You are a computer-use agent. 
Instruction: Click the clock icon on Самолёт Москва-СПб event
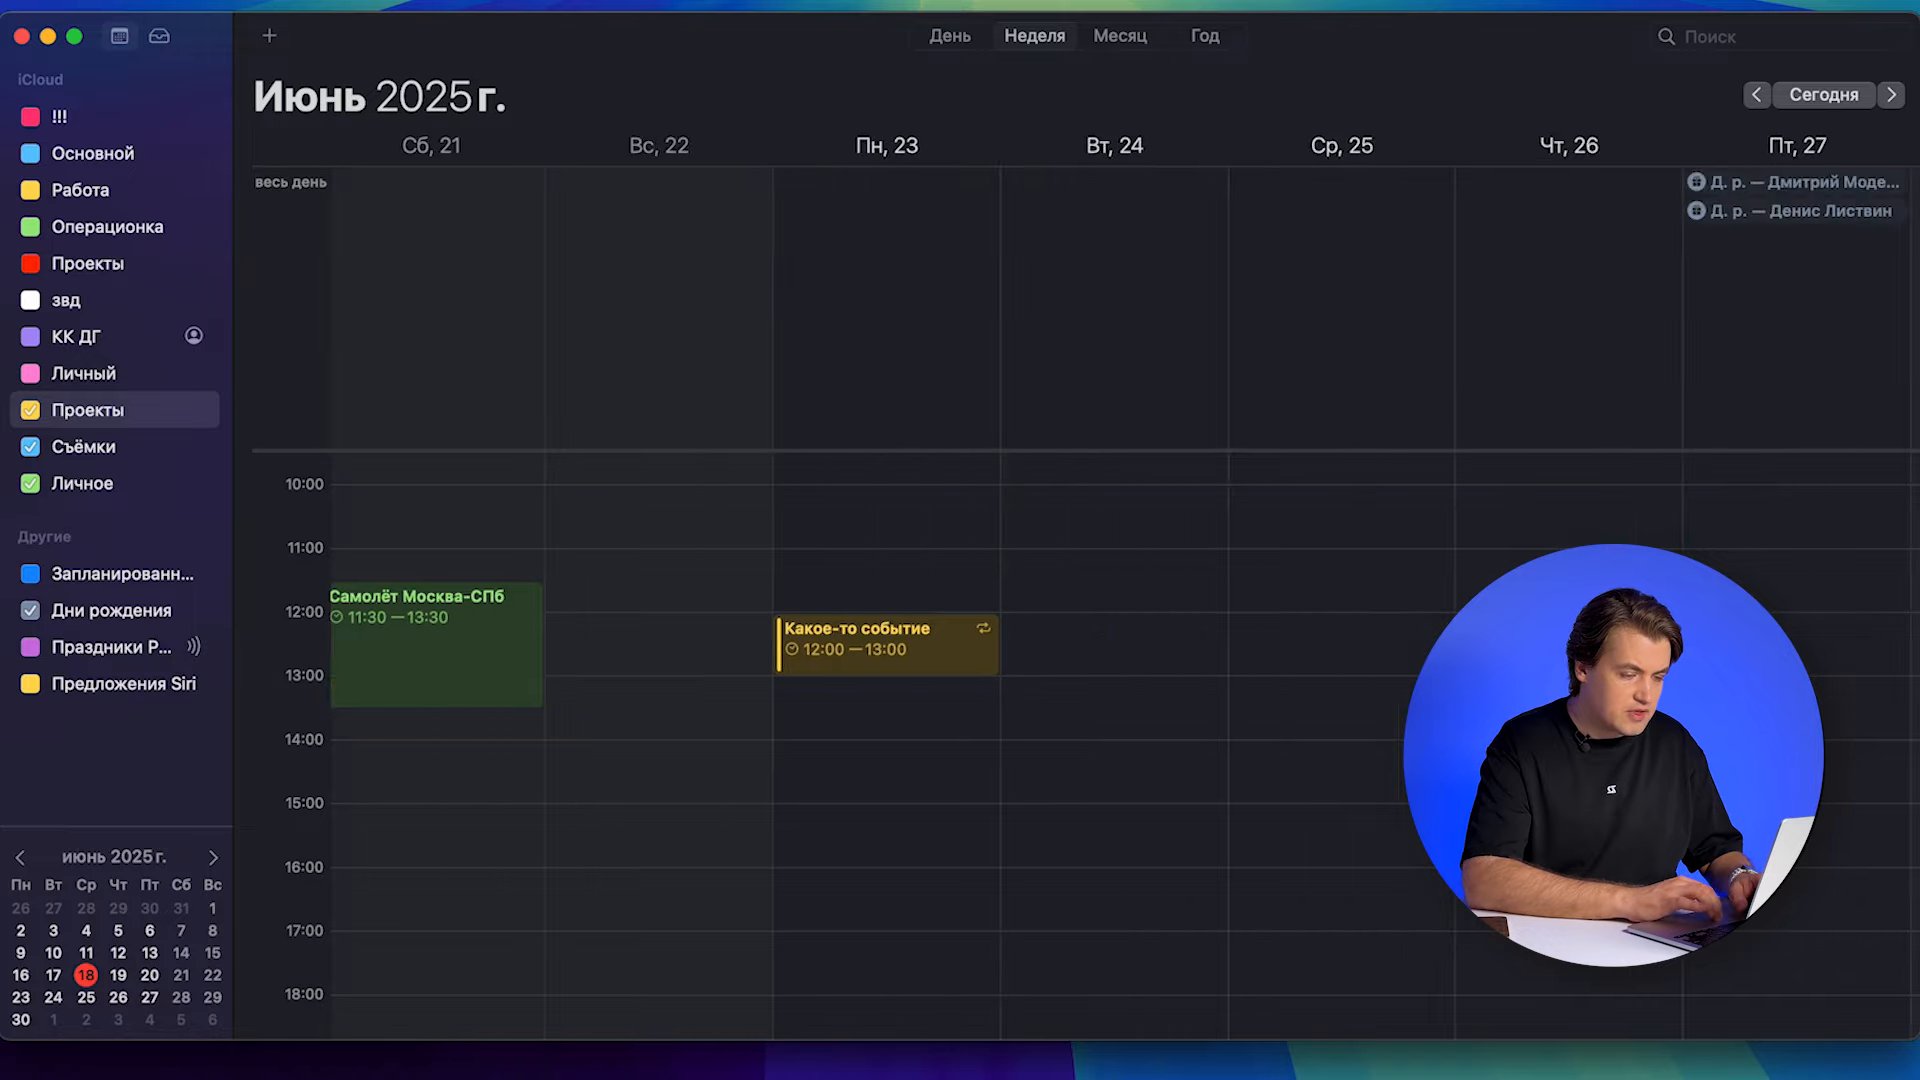pos(337,617)
